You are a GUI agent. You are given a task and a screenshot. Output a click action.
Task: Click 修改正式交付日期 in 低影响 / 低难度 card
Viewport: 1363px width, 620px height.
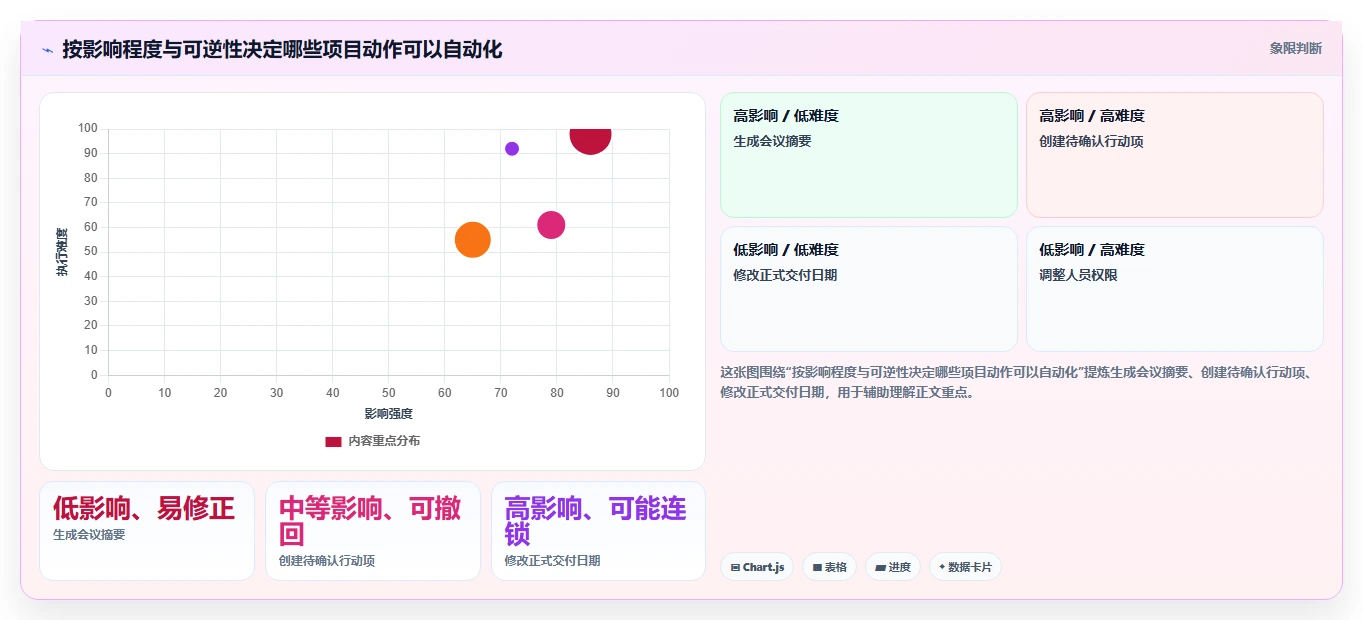pos(785,275)
